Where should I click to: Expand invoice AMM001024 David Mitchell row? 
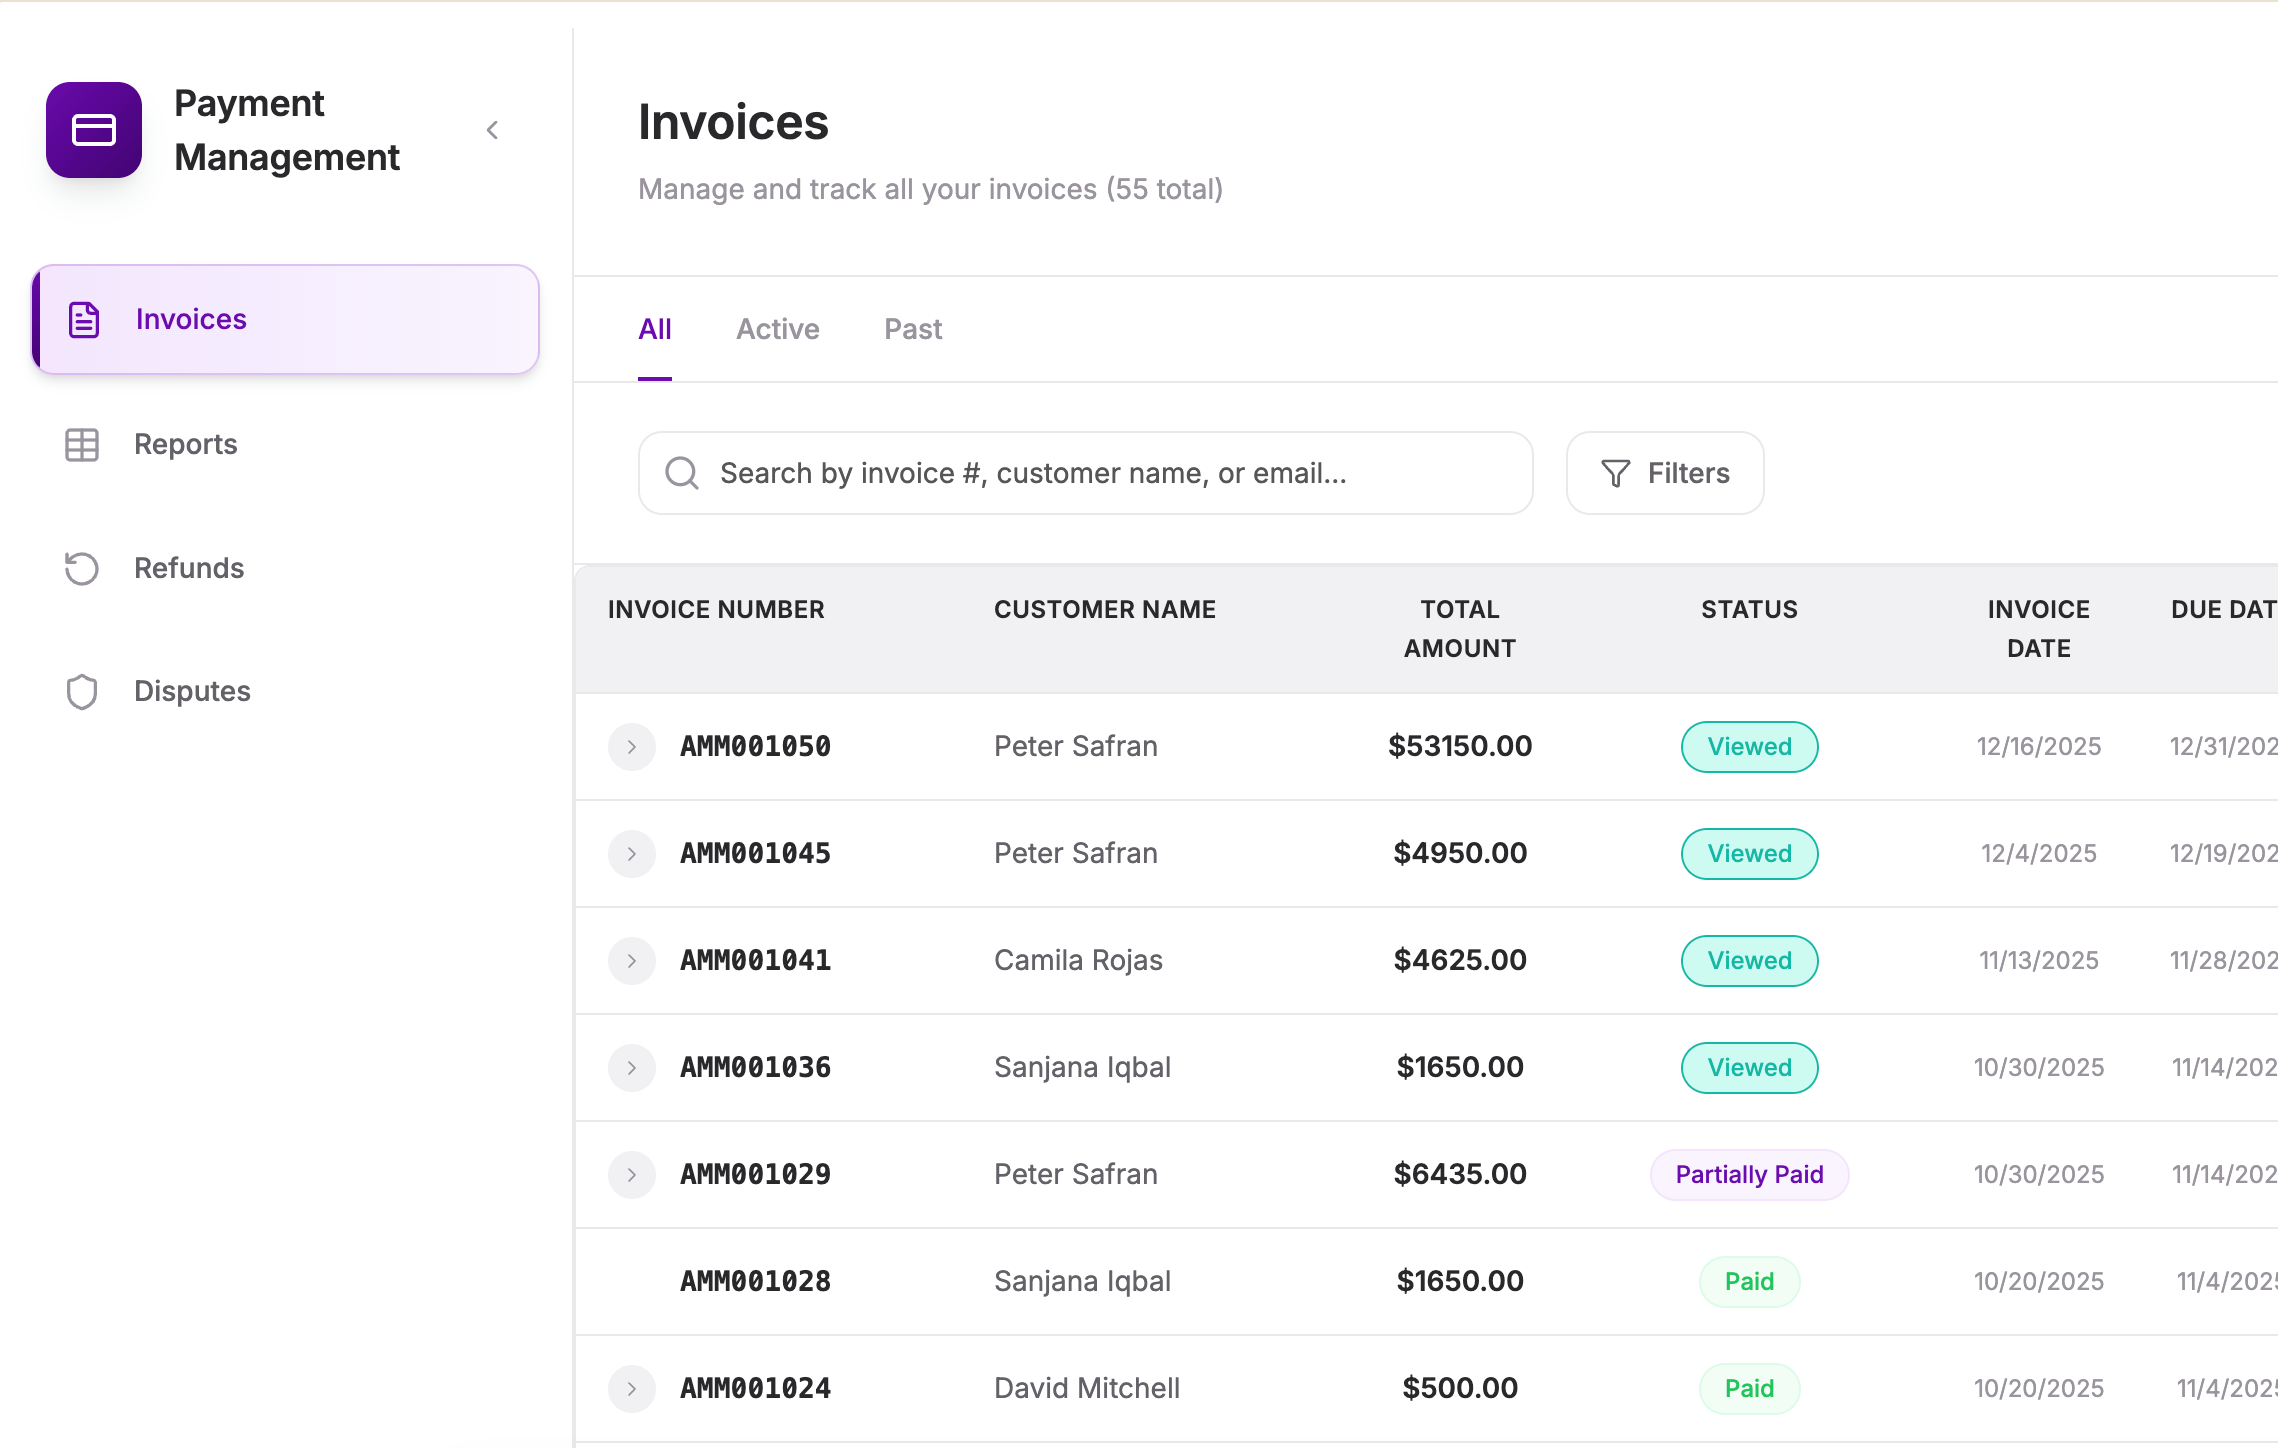click(632, 1389)
